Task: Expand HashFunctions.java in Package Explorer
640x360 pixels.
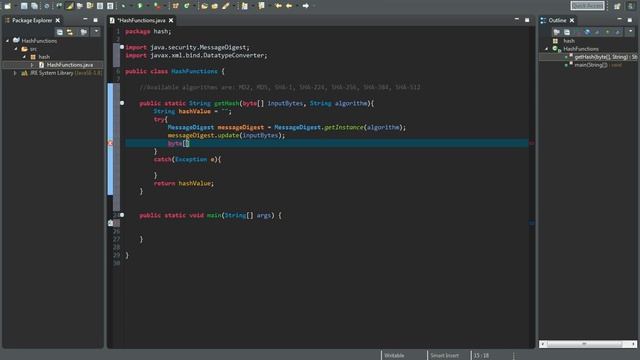Action: click(x=32, y=65)
